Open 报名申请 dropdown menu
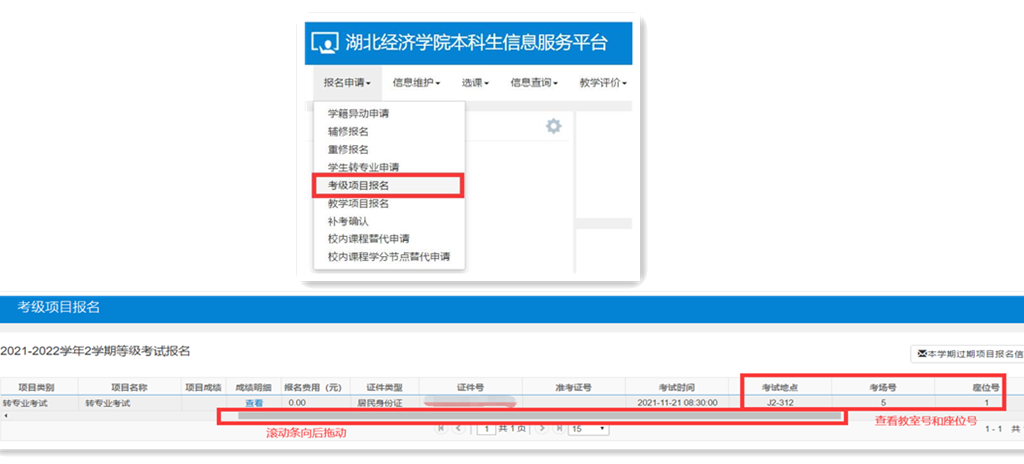1024x464 pixels. (347, 83)
